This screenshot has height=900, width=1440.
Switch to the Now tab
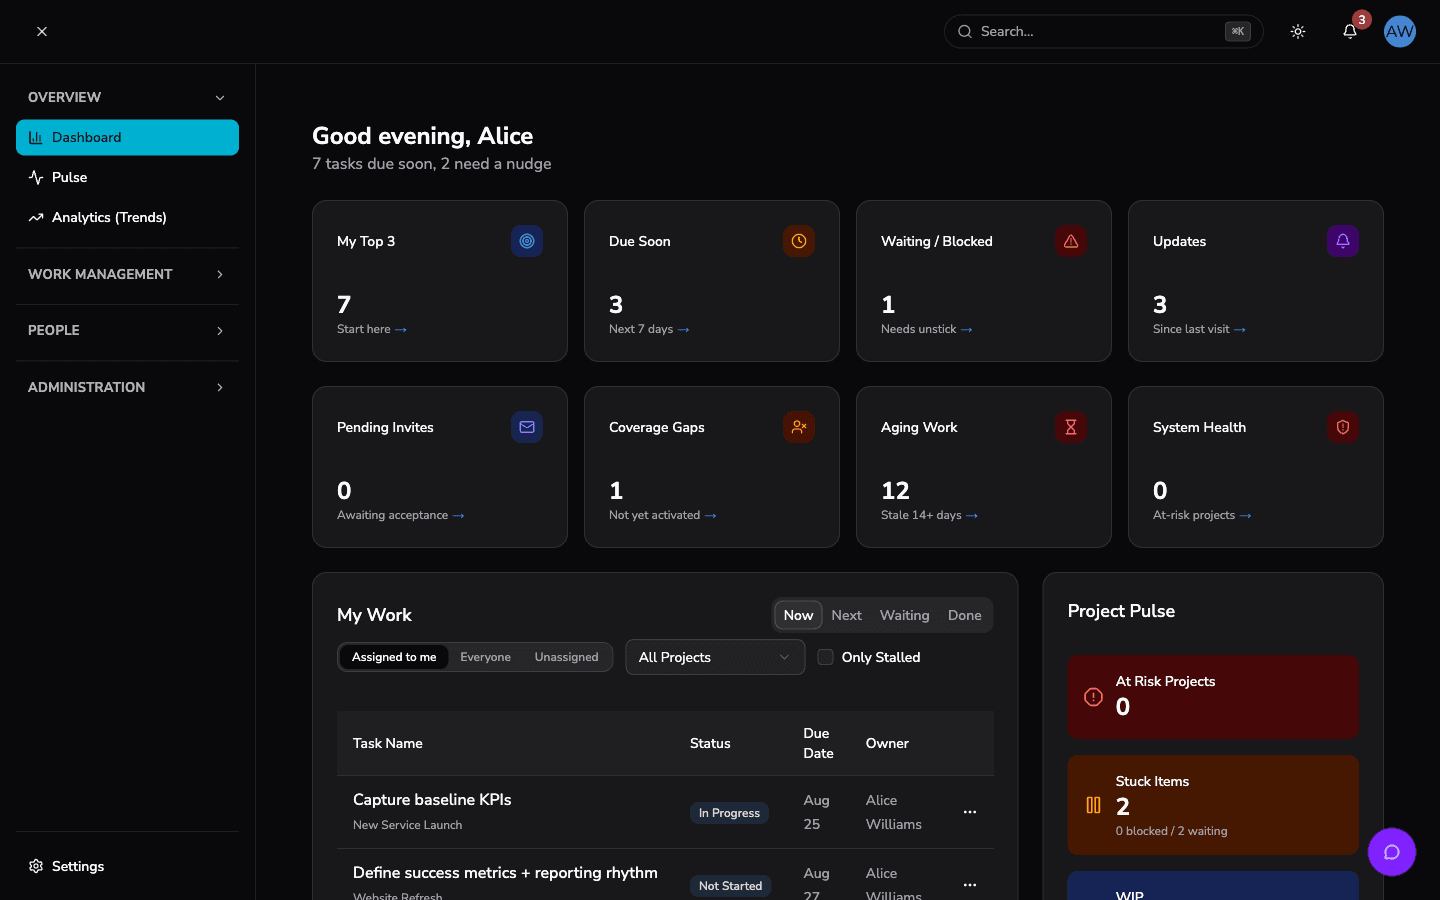click(x=798, y=615)
